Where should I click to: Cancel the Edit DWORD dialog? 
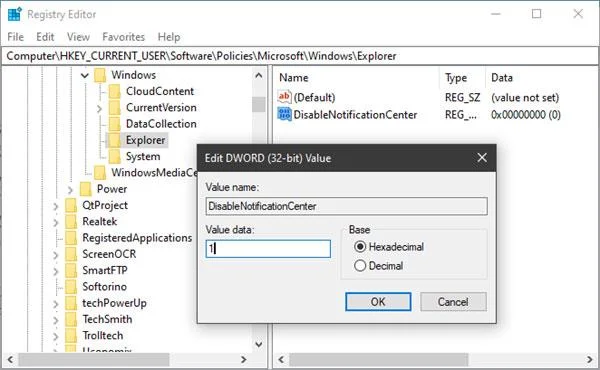coord(453,302)
